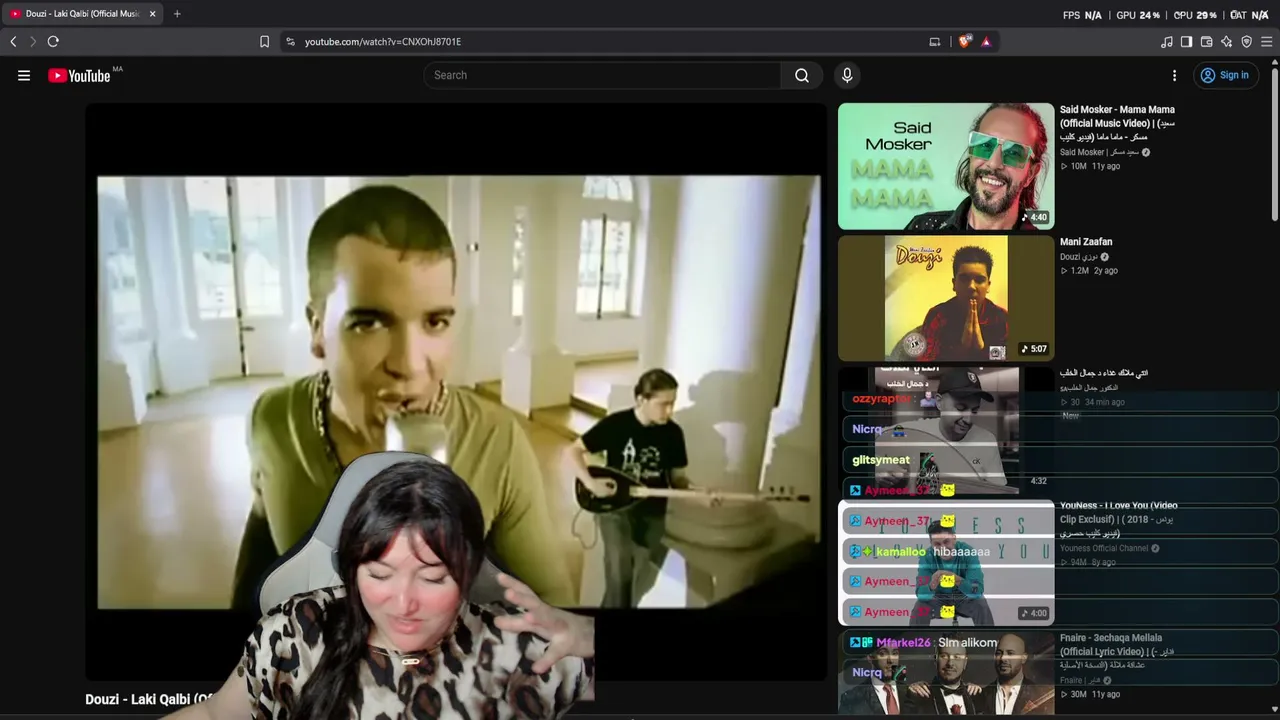This screenshot has width=1280, height=720.
Task: Go back to the previous page
Action: pos(13,42)
